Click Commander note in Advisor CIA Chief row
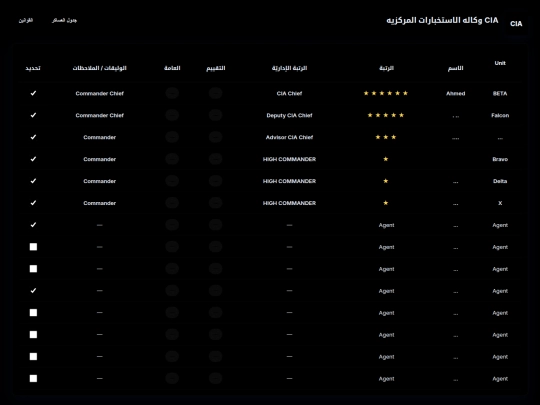 (100, 137)
